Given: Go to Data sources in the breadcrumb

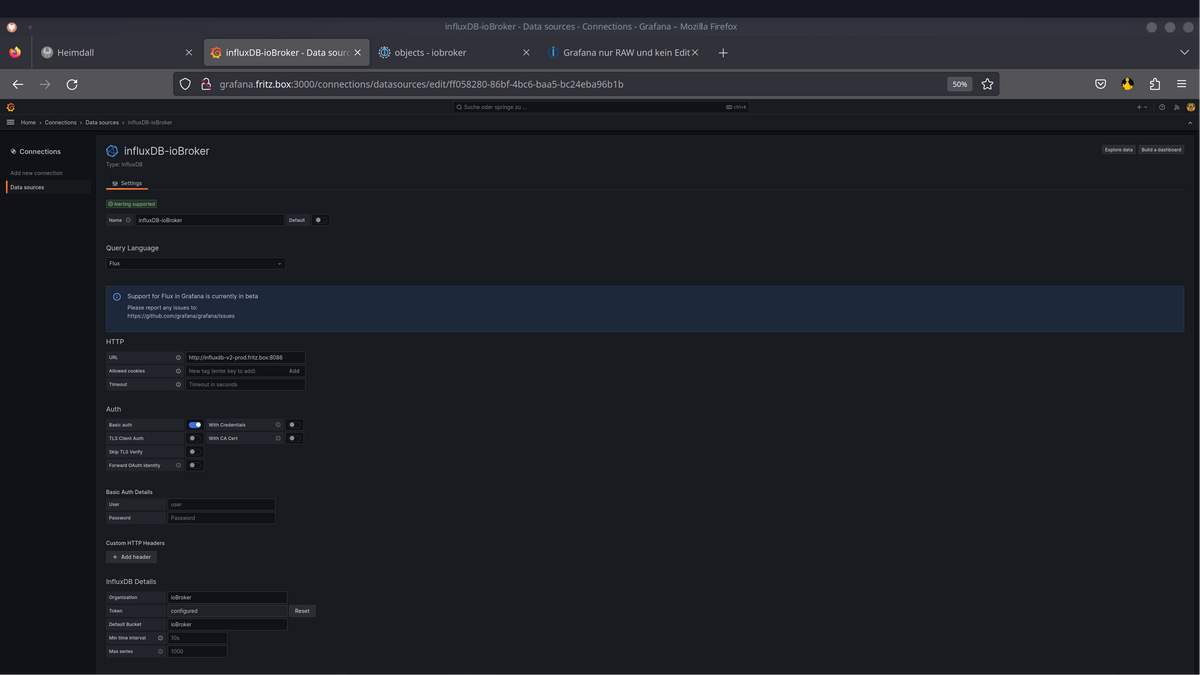Looking at the screenshot, I should point(101,122).
